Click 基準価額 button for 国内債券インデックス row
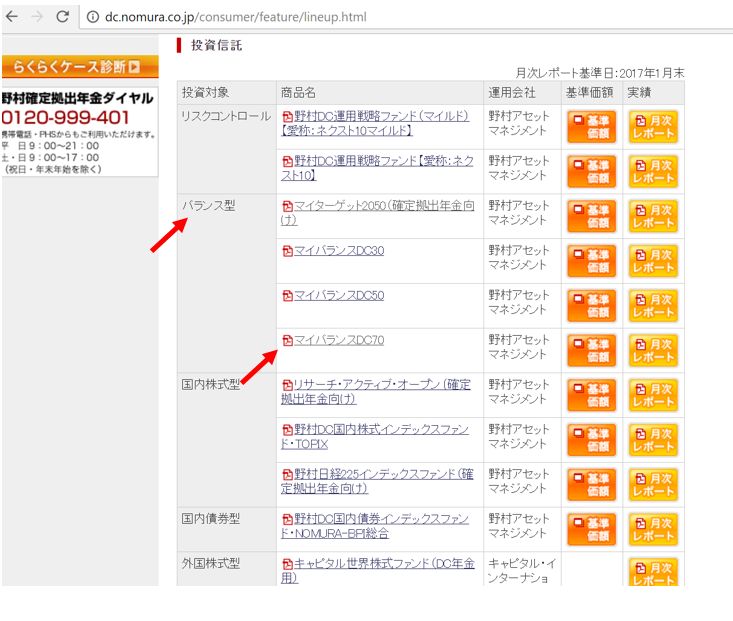 click(592, 530)
